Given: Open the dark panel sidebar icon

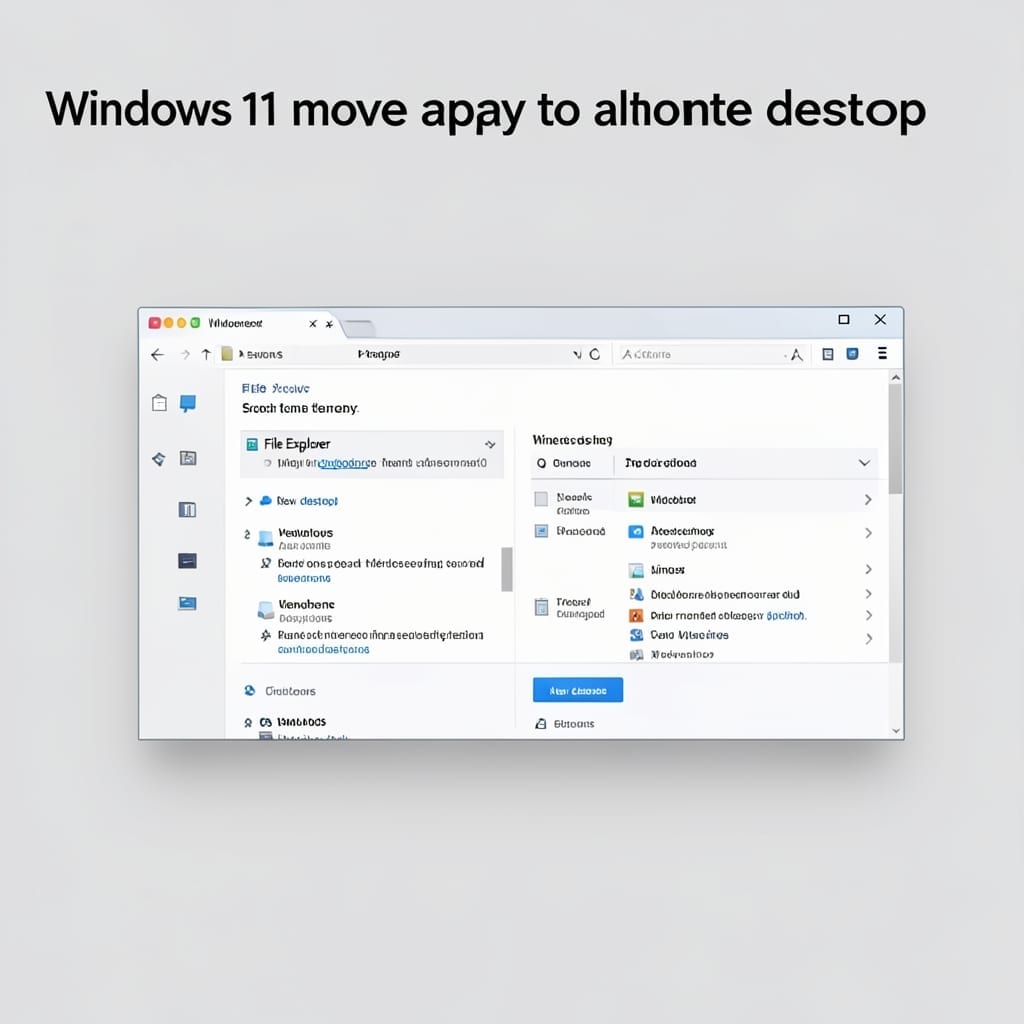Looking at the screenshot, I should coord(187,561).
